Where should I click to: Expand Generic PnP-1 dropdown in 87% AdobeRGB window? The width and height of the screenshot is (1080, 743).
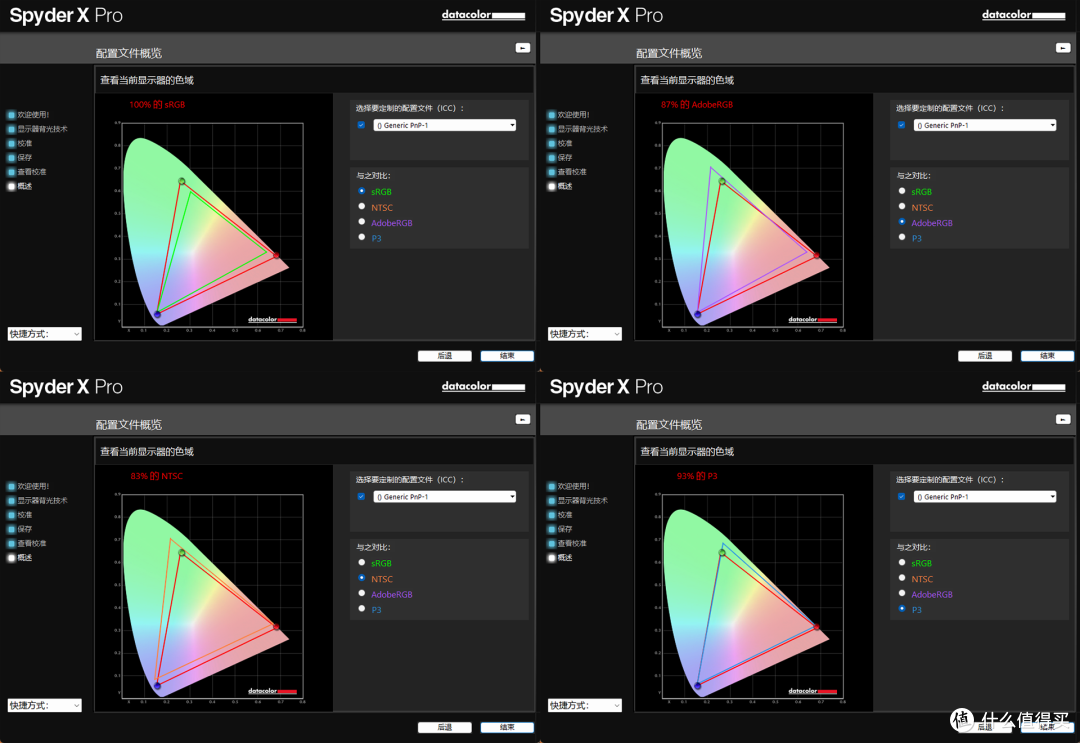(984, 125)
